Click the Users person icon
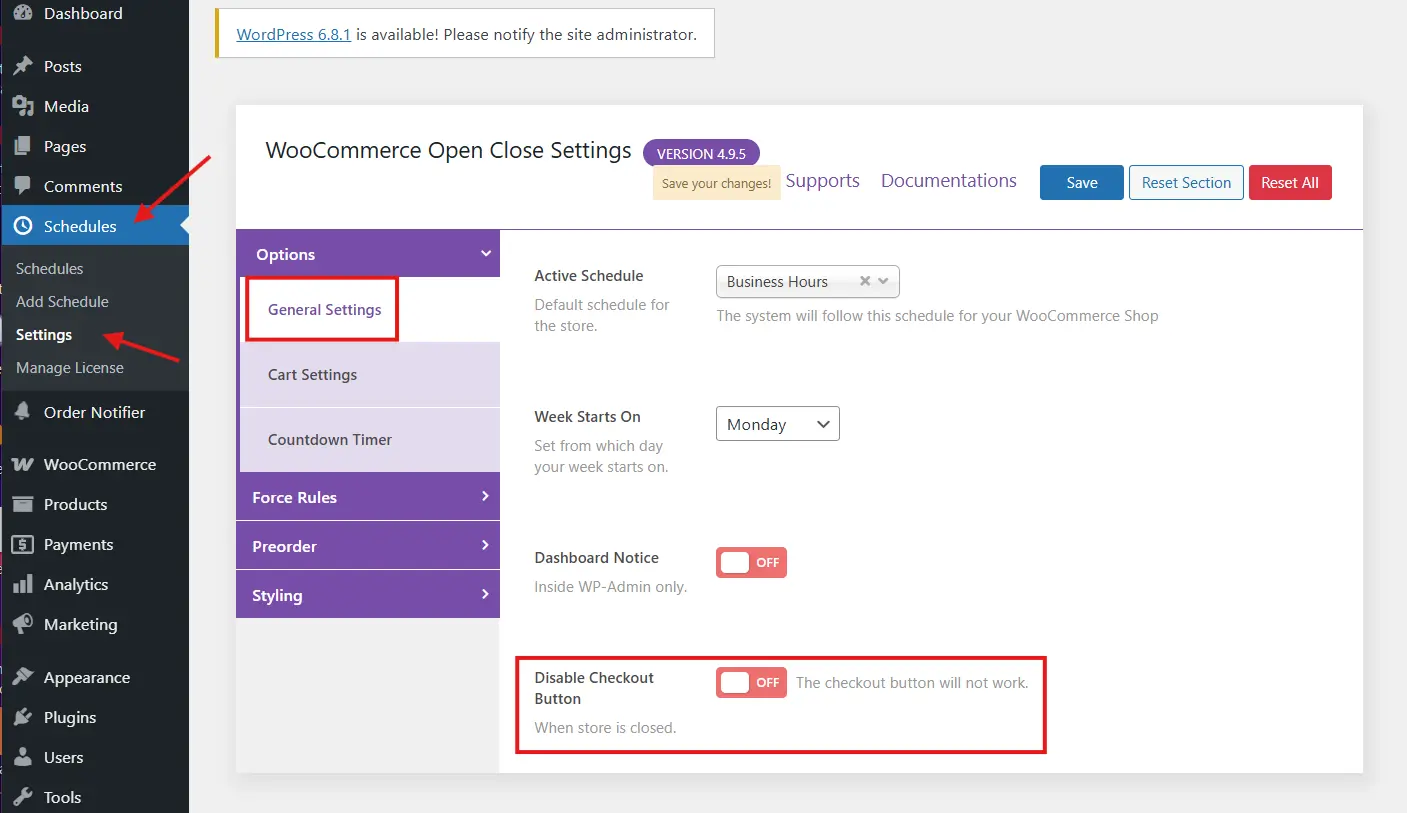 (x=23, y=758)
